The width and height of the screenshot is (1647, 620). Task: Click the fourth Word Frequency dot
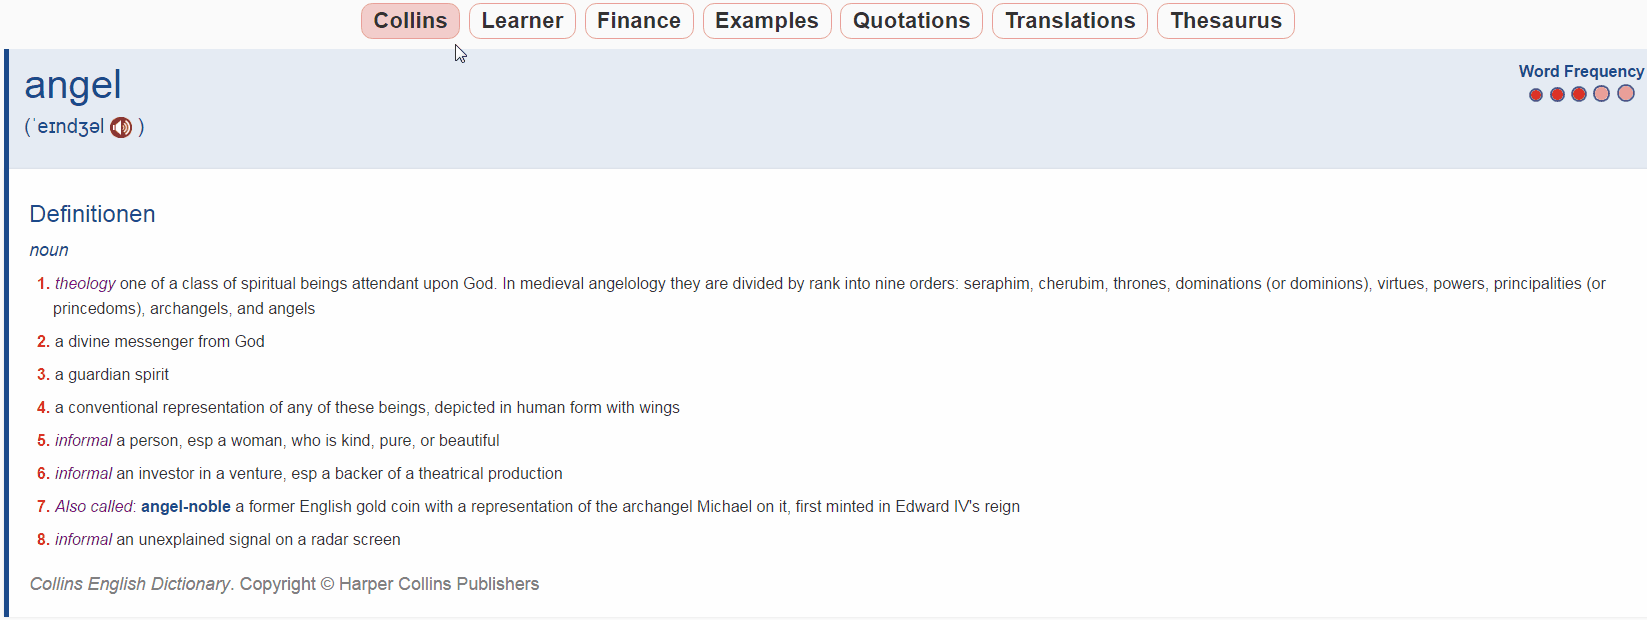pos(1602,94)
